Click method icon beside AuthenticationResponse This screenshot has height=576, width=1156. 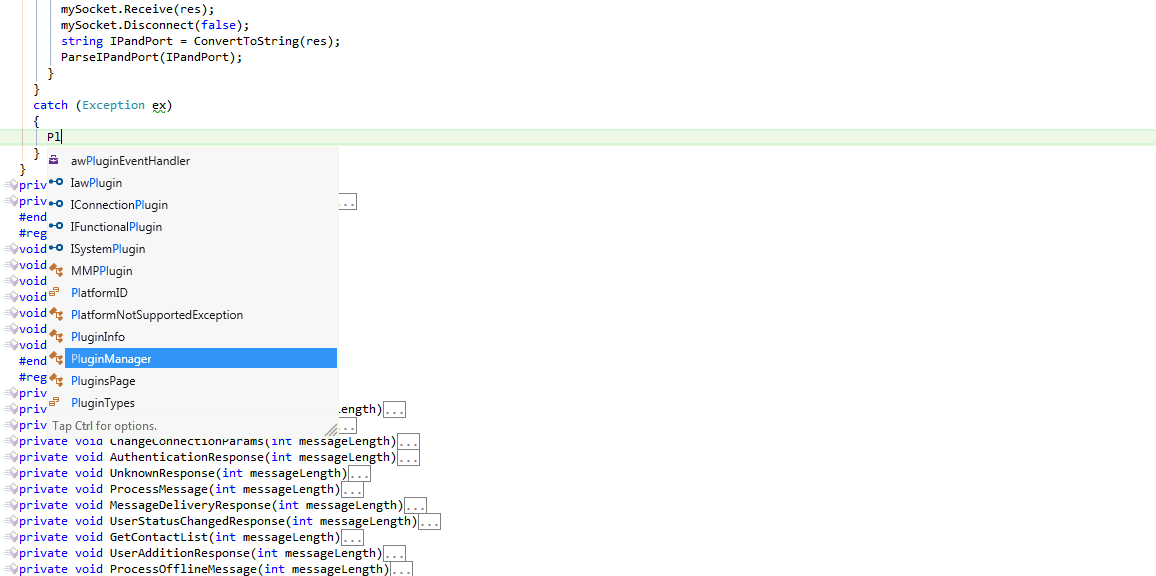10,457
